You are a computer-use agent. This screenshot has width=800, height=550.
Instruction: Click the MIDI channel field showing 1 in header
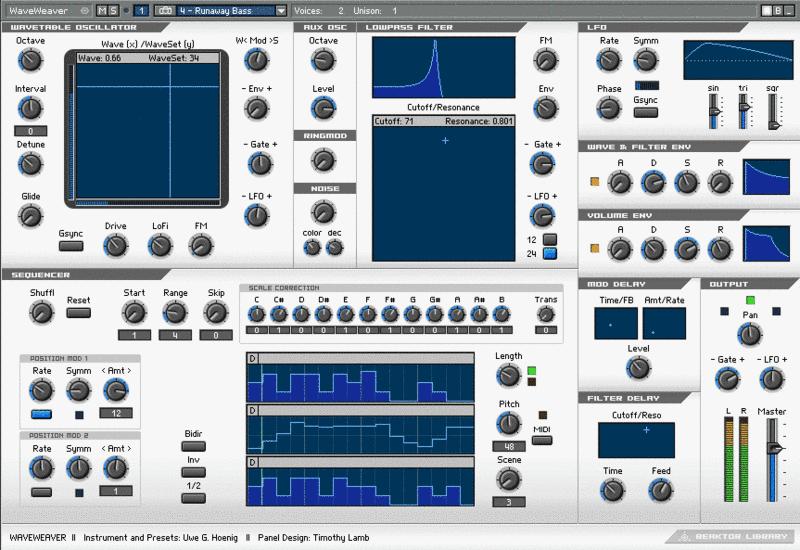(x=141, y=10)
